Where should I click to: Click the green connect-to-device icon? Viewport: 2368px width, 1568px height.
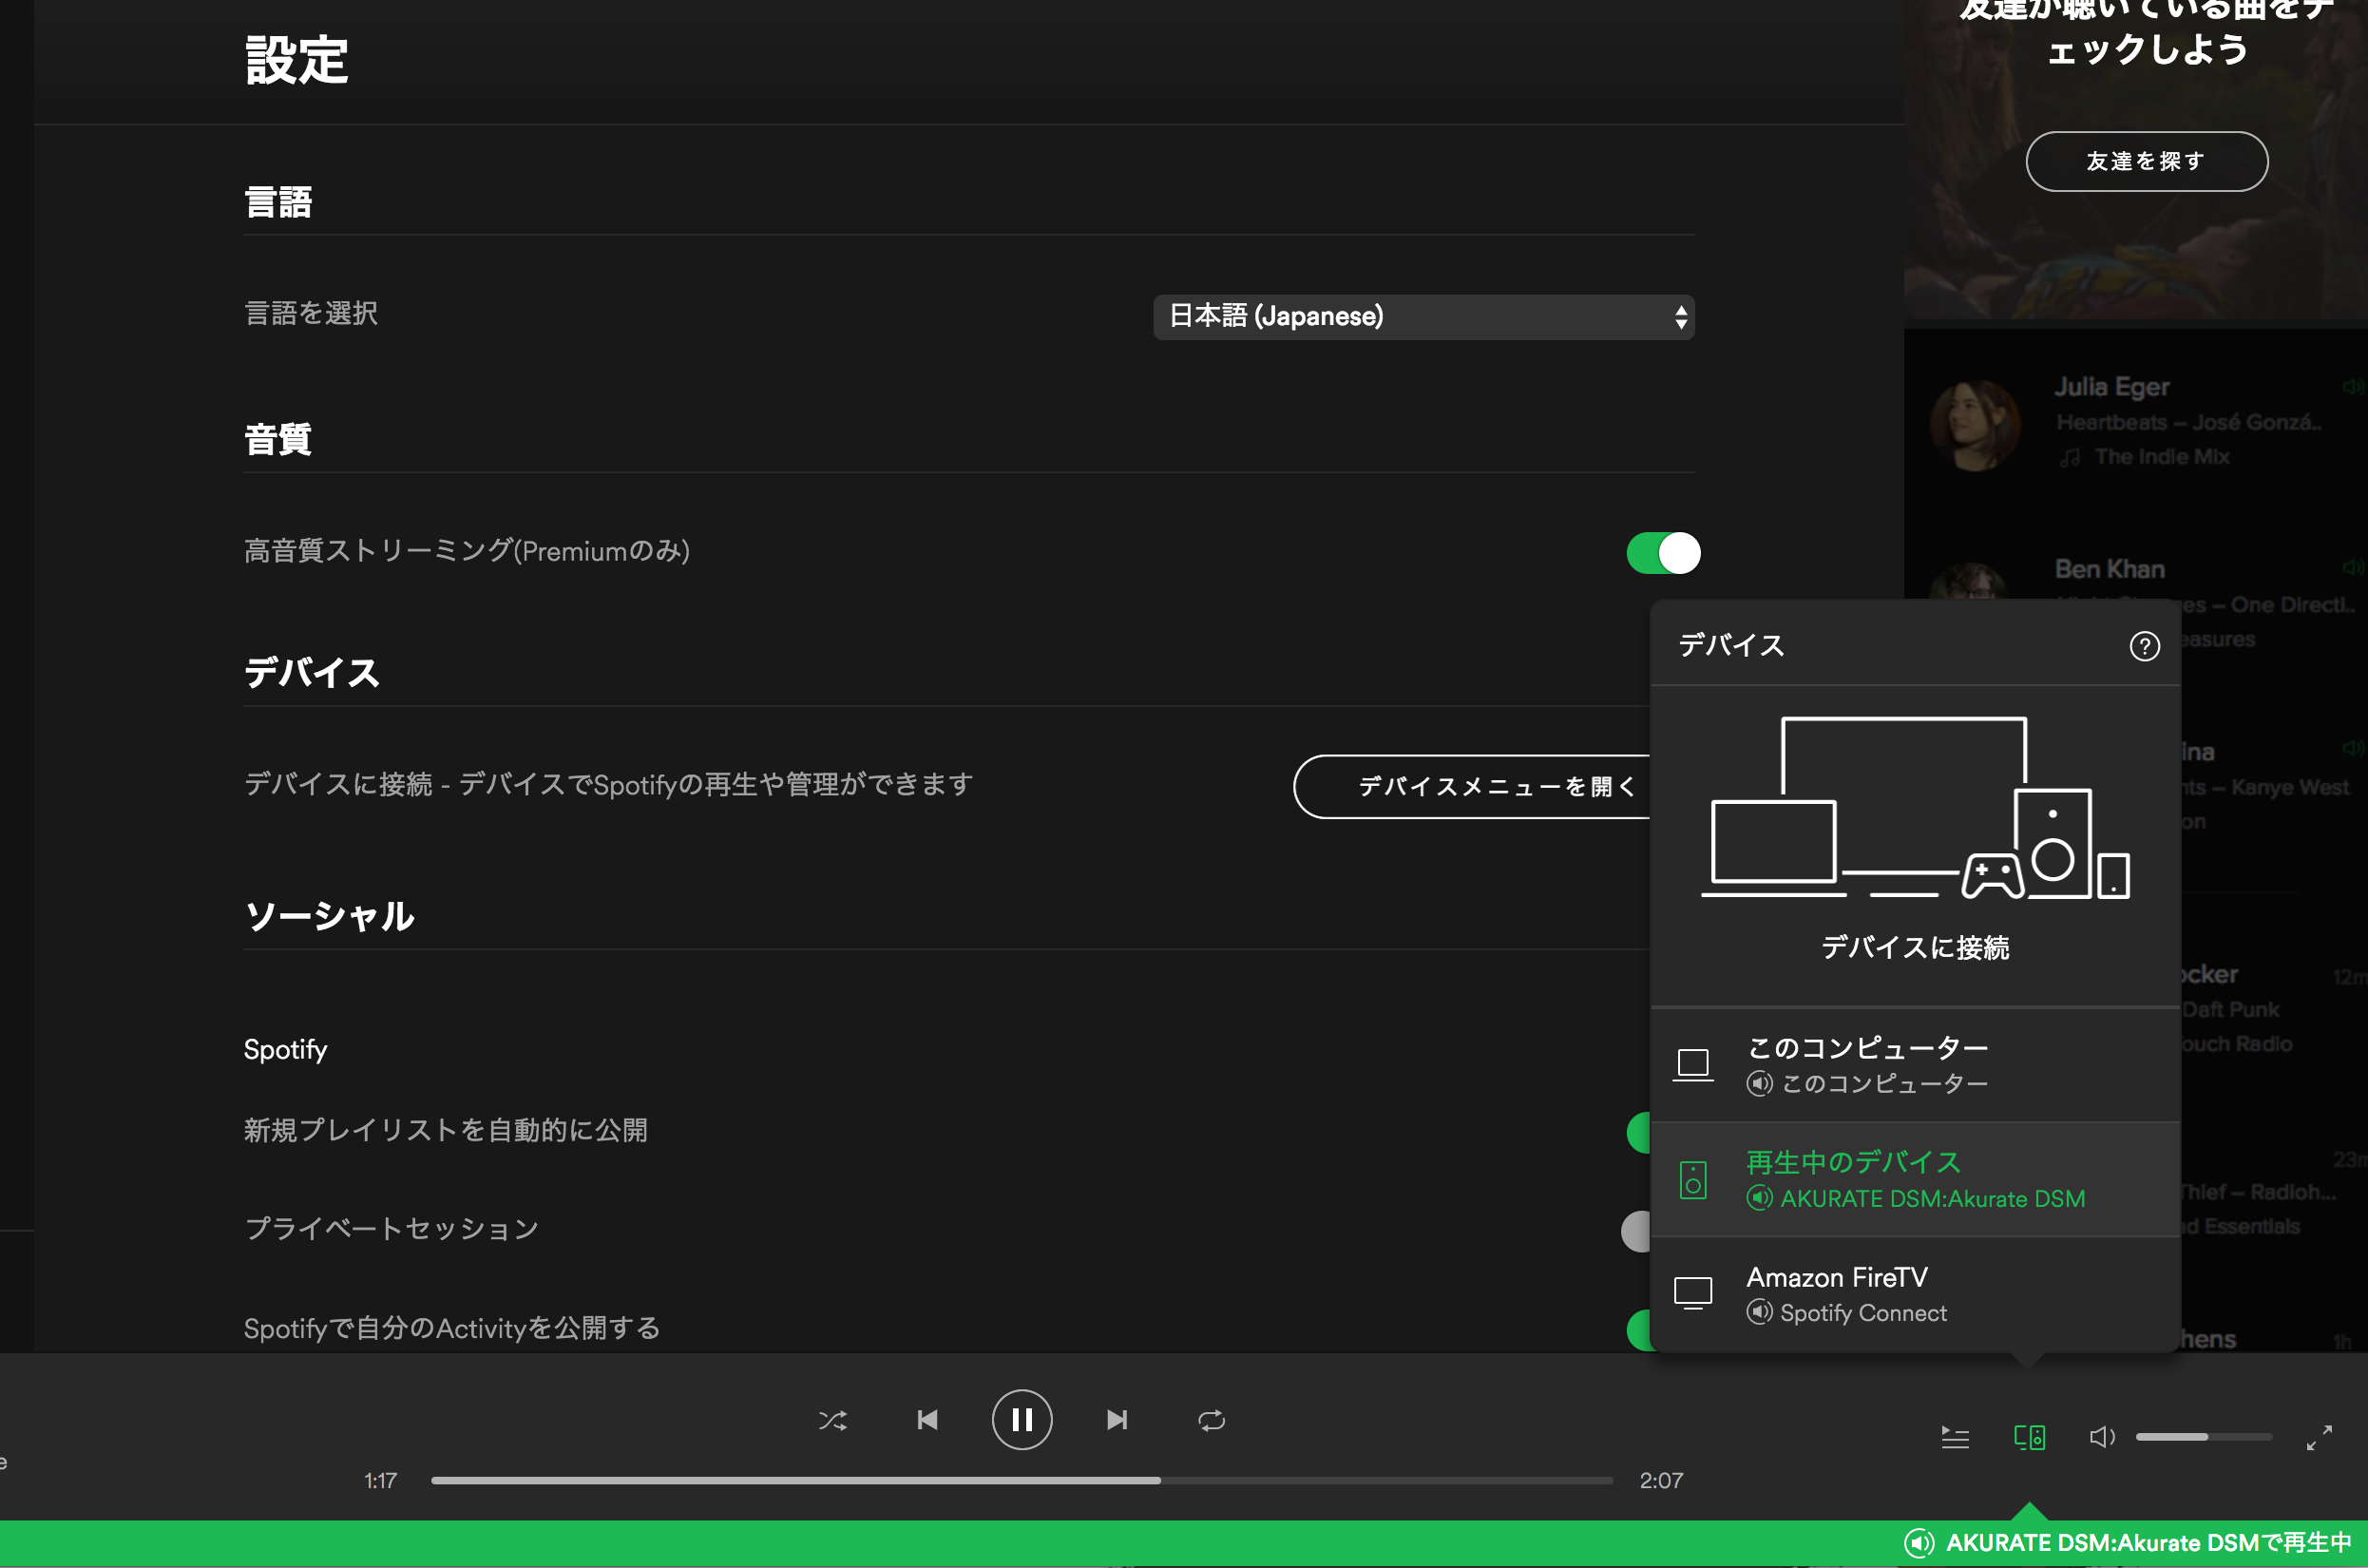click(2029, 1437)
